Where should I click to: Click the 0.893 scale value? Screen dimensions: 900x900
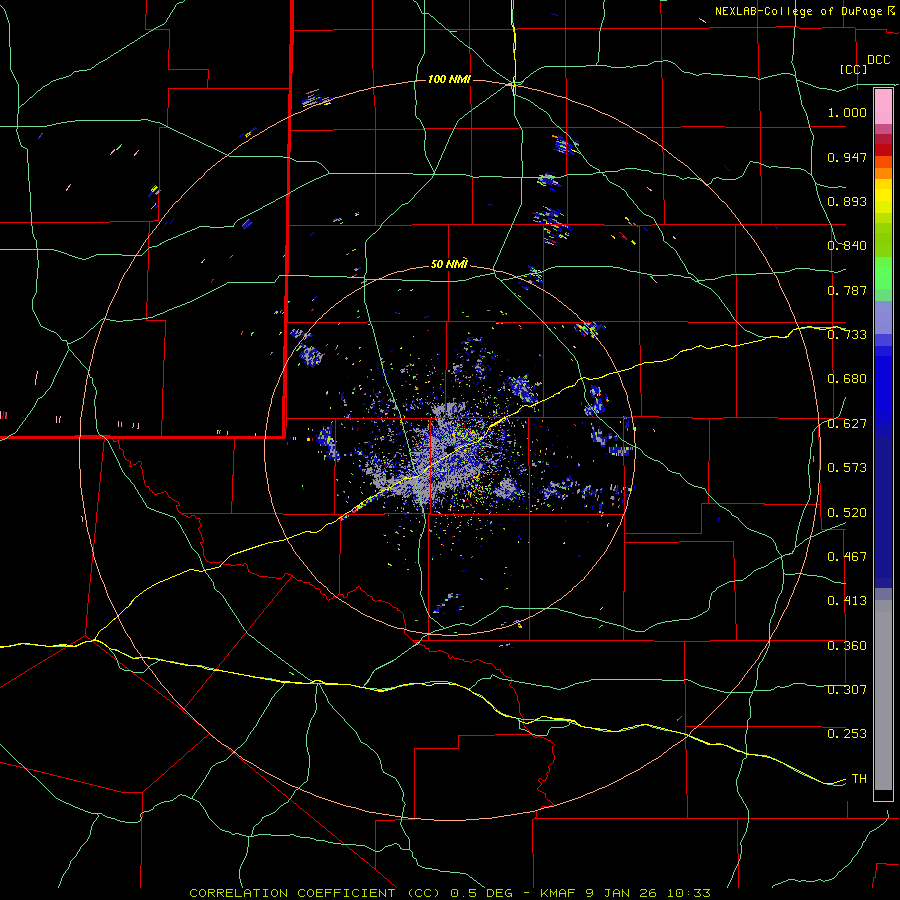(x=847, y=201)
